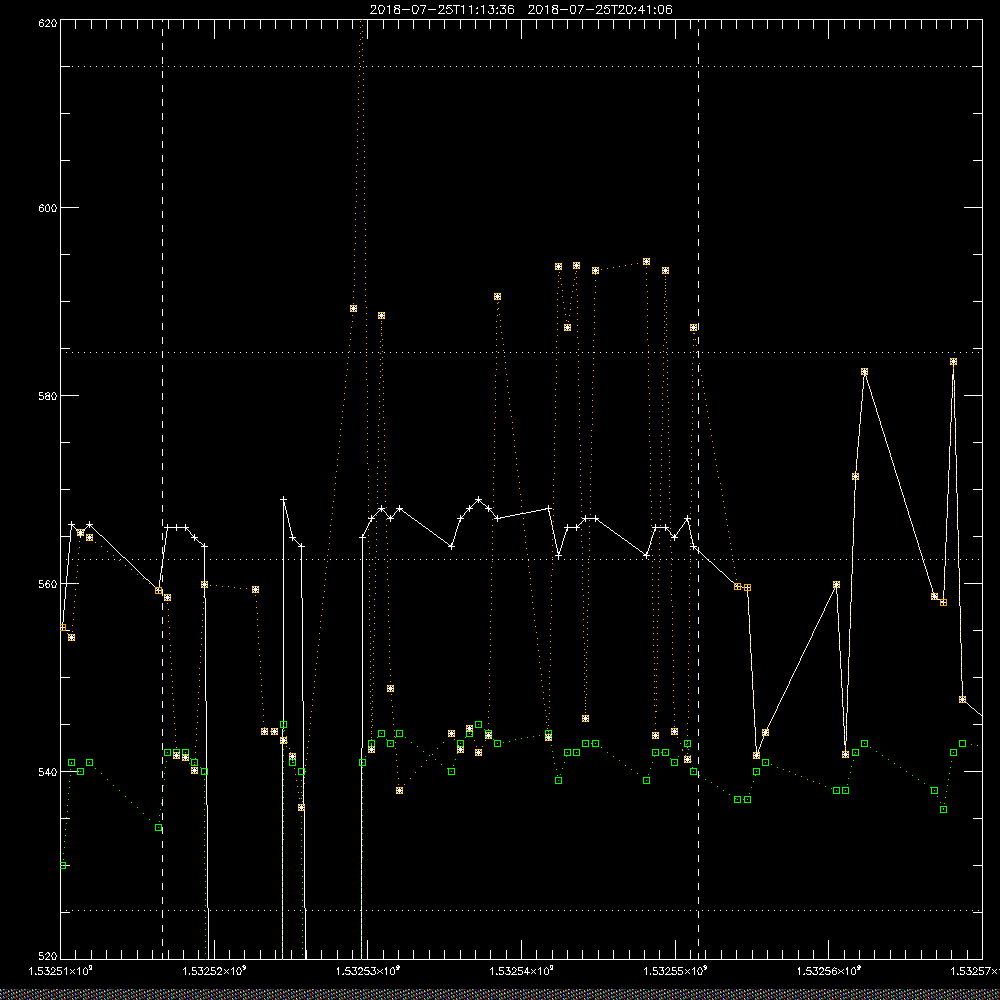Click the end timestamp 2018-07-25T20:41:06 in title
Viewport: 1000px width, 1000px height.
click(600, 10)
